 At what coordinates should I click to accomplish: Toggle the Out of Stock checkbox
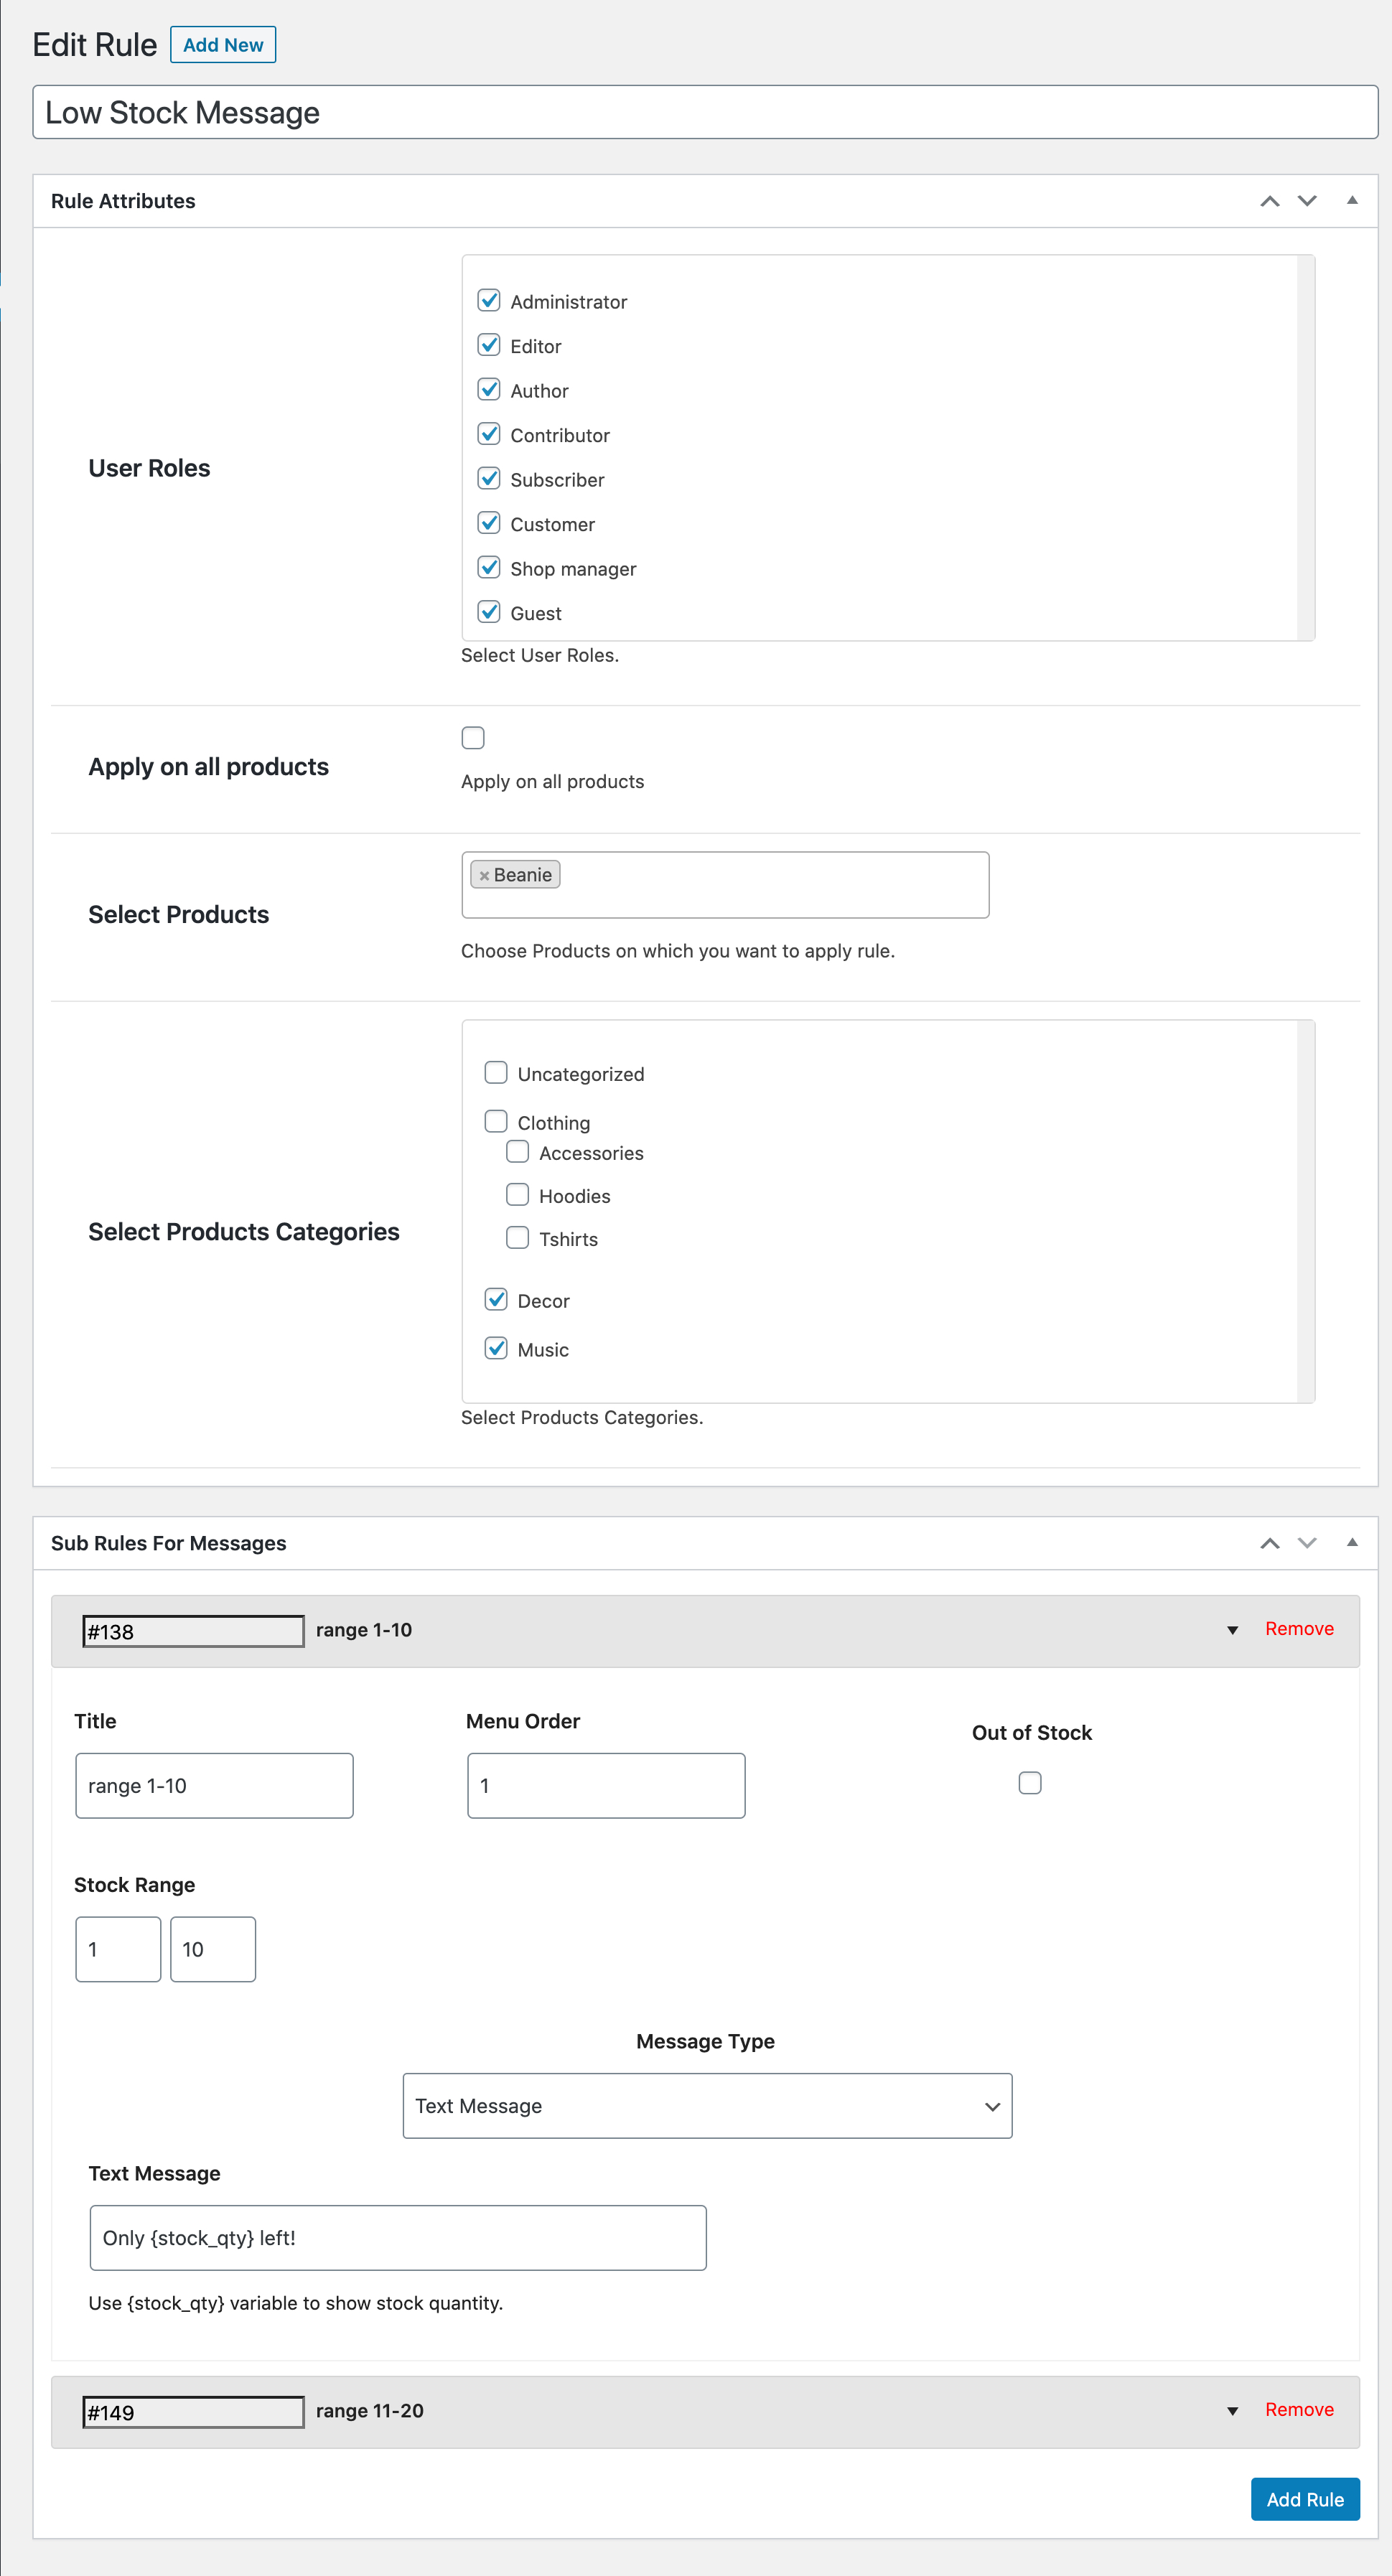[1029, 1783]
